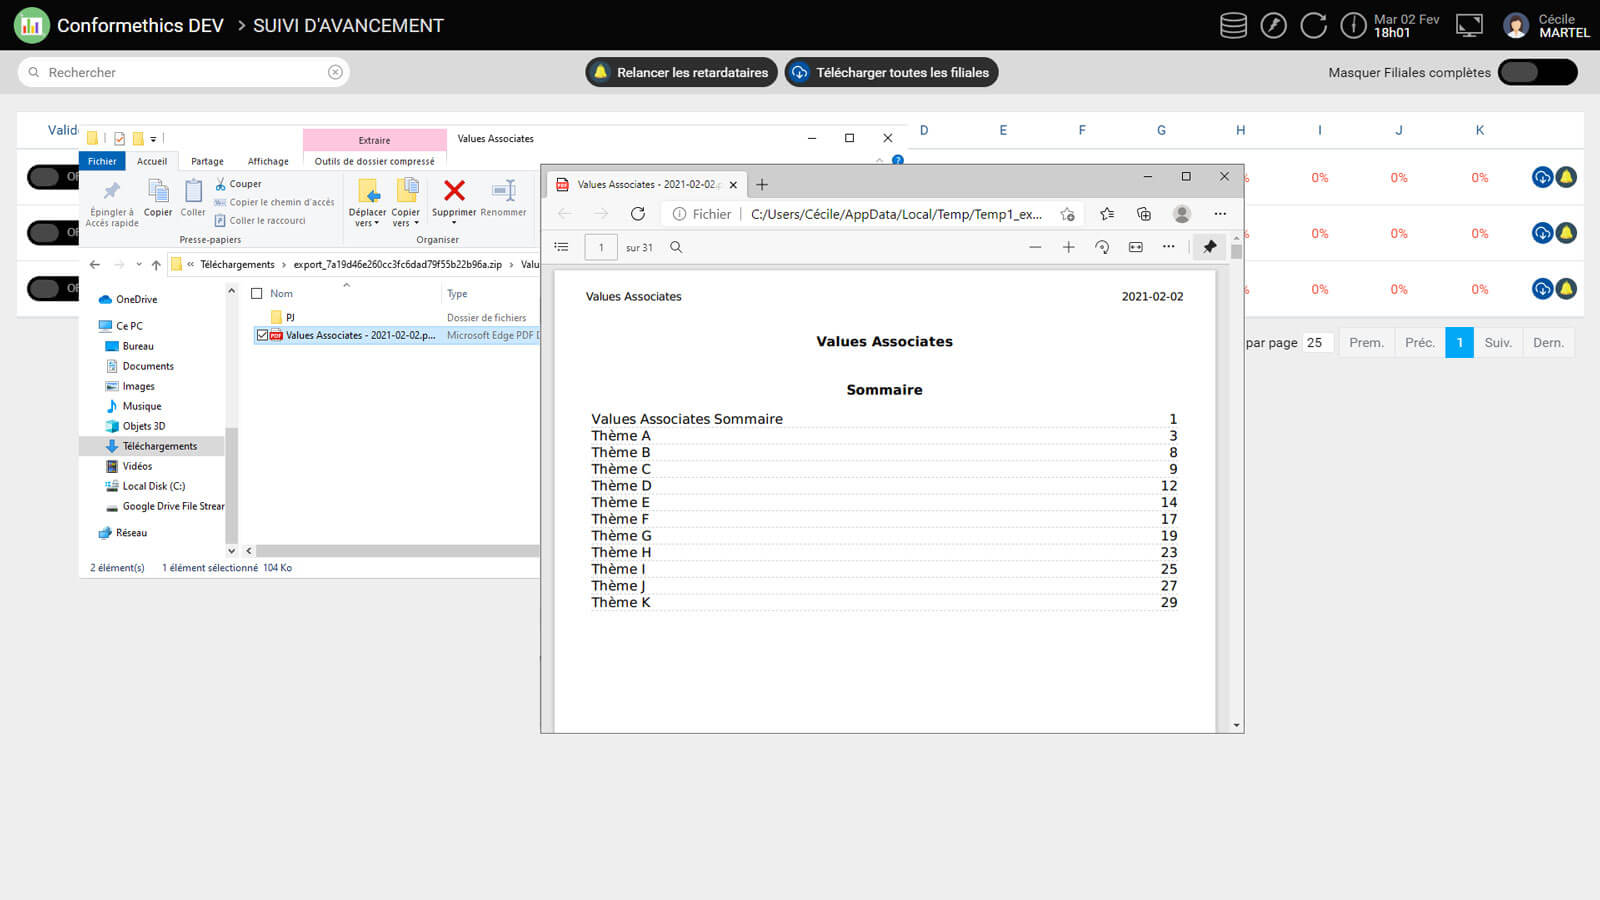Click Renommer in Explorer ribbon
The width and height of the screenshot is (1600, 900).
pos(503,197)
